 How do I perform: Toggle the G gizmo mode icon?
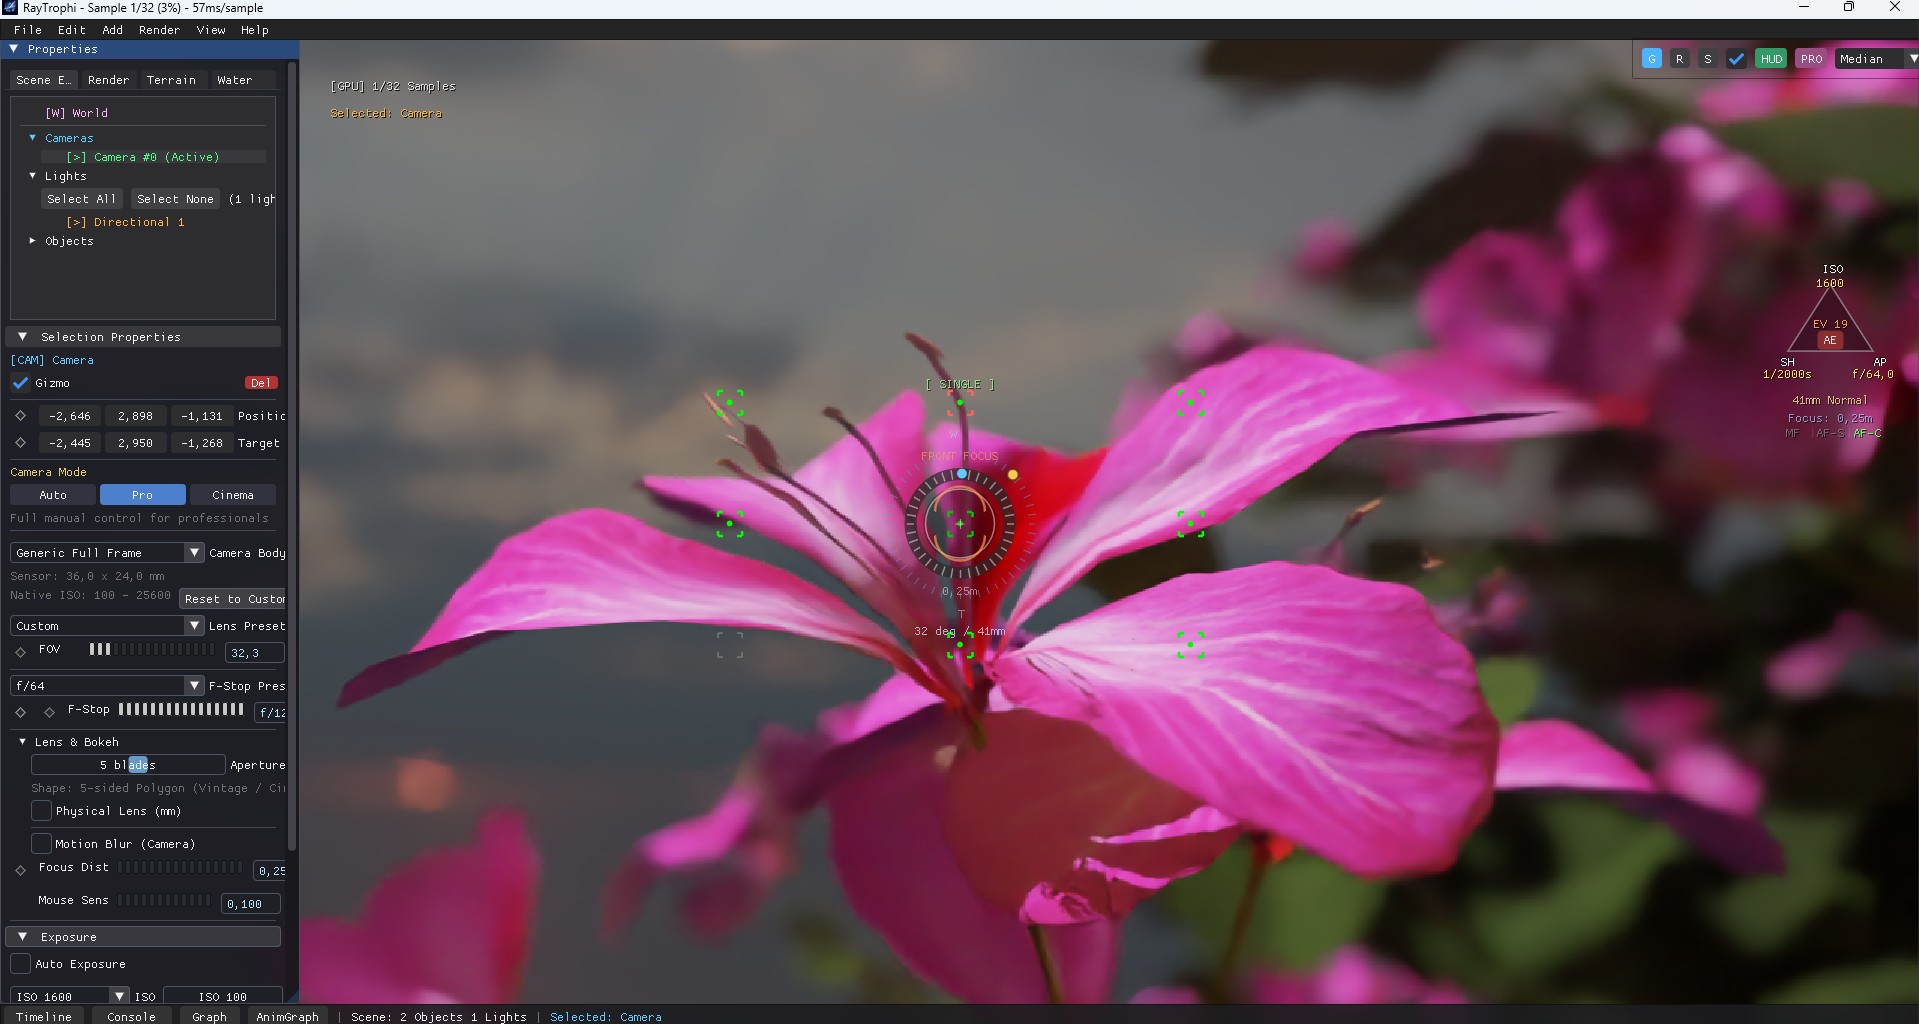pos(1650,58)
